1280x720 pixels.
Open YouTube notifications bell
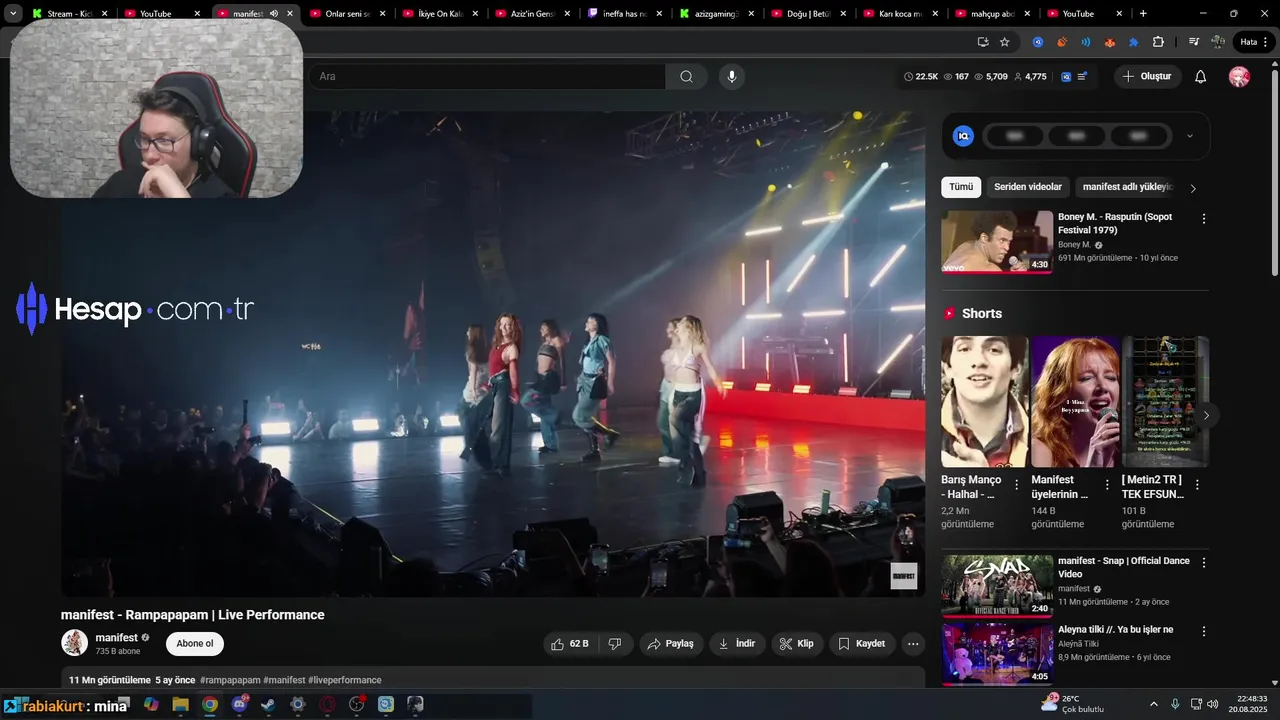[1201, 77]
